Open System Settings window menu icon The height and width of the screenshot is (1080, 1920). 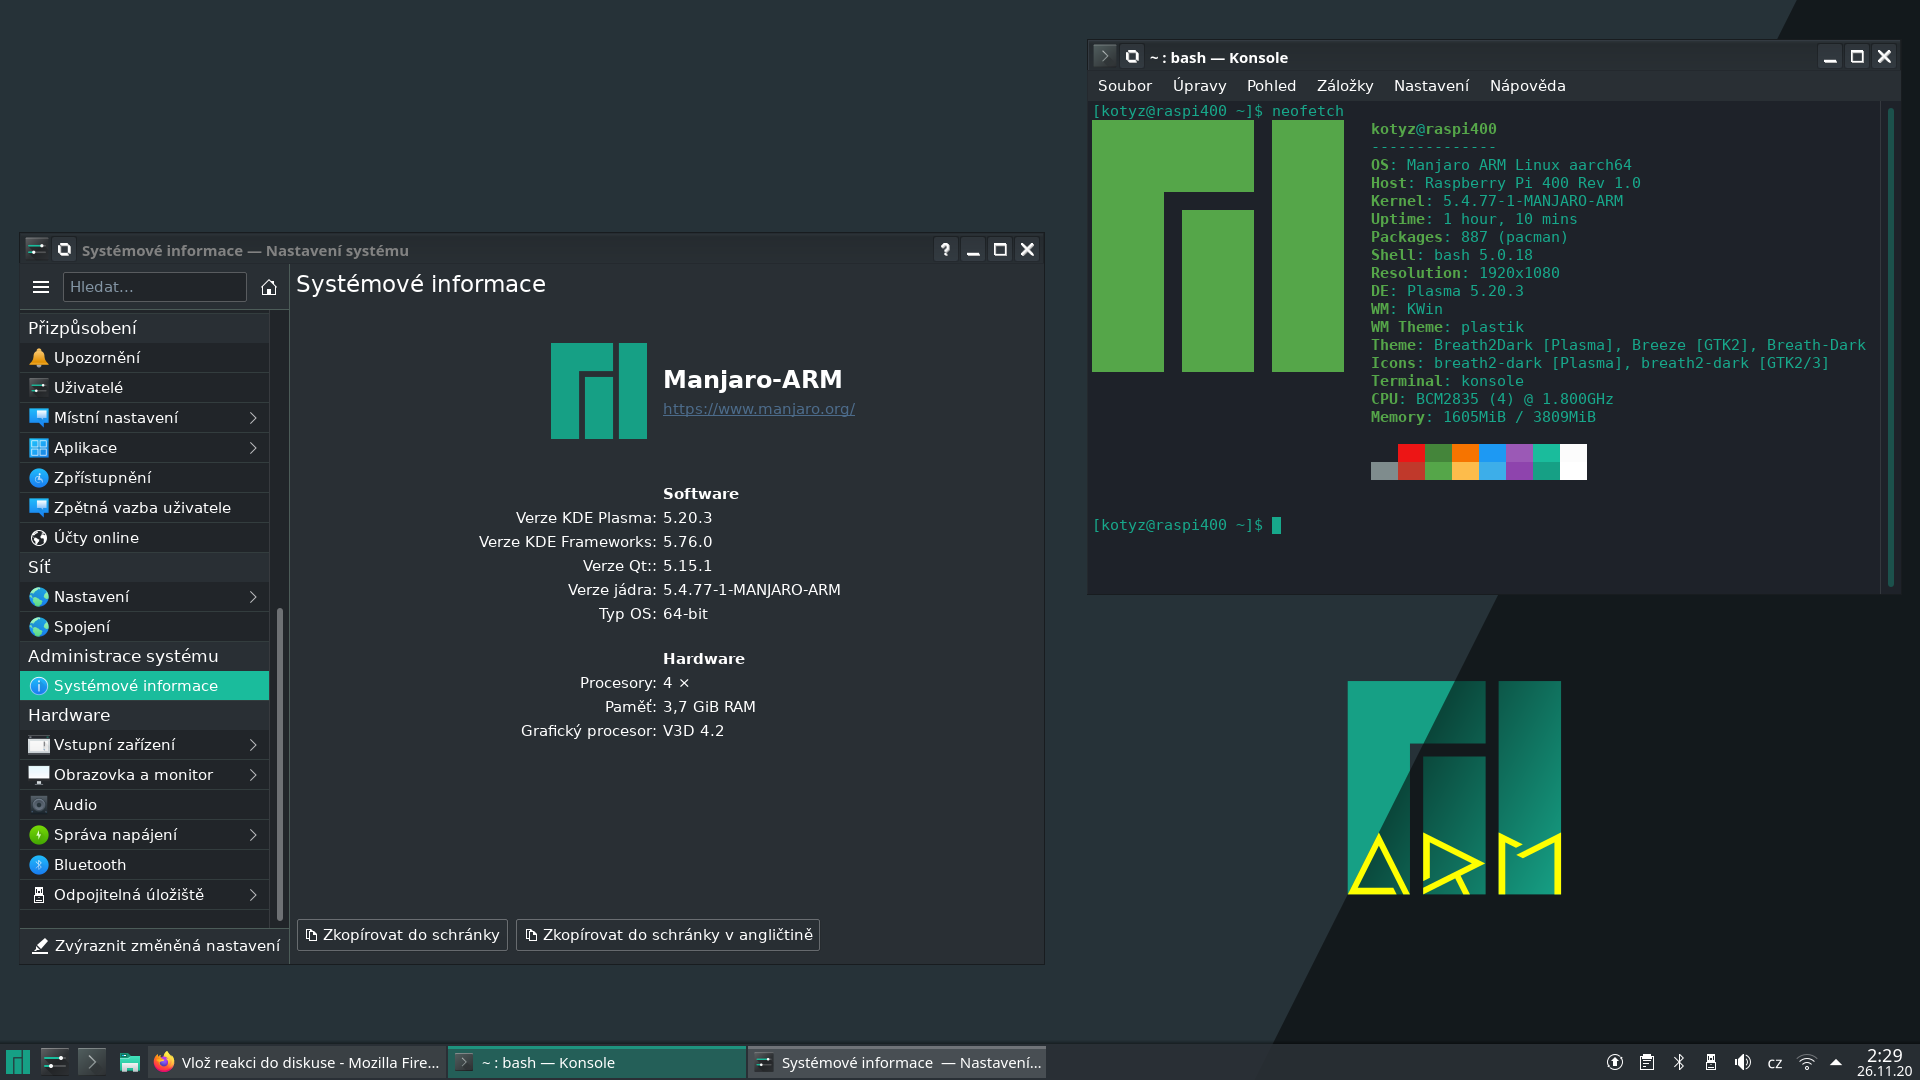[x=37, y=249]
